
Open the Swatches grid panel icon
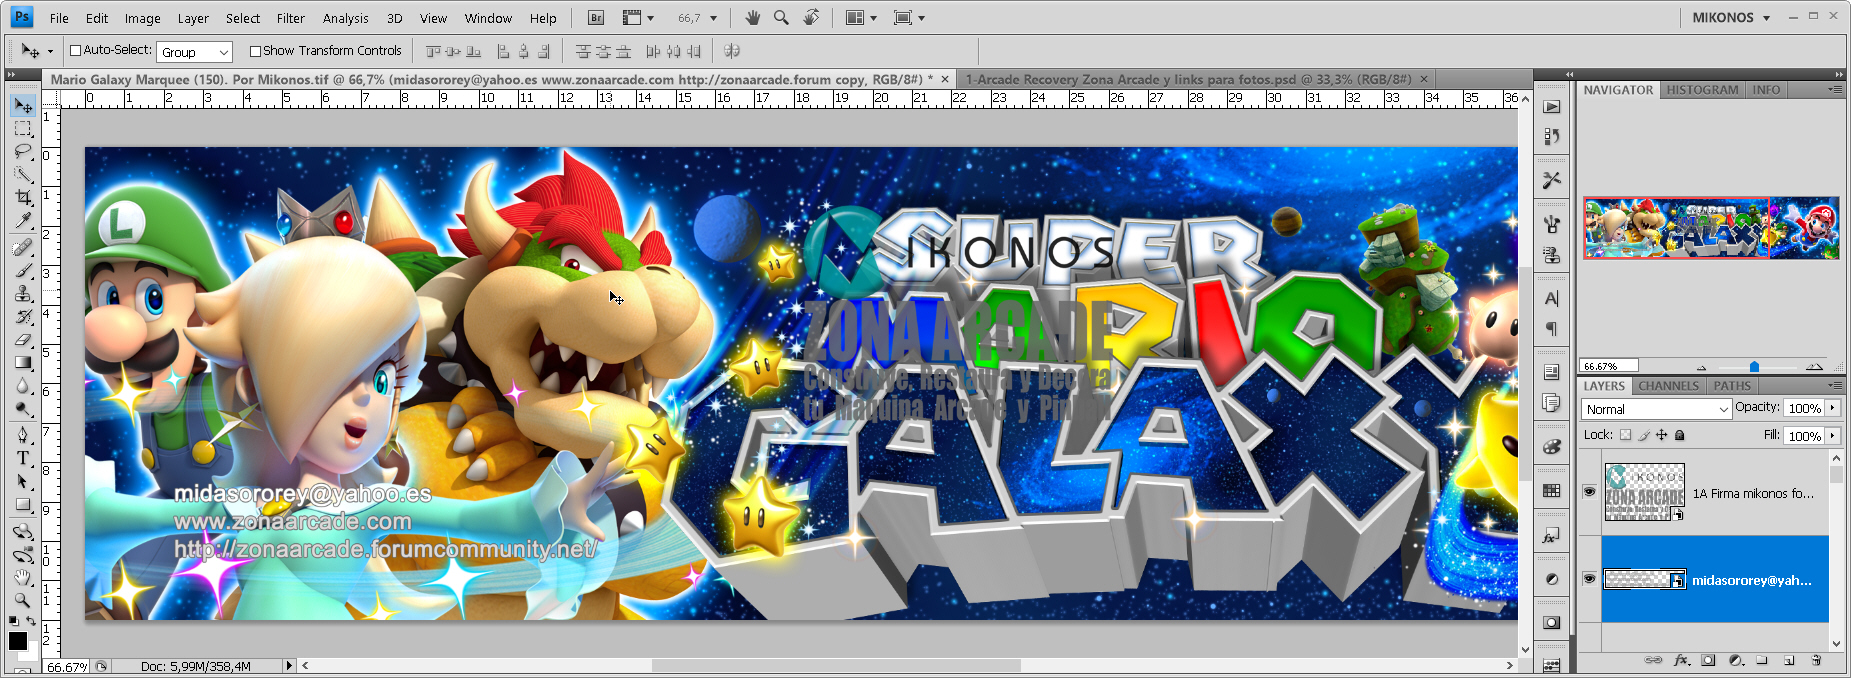click(1551, 490)
